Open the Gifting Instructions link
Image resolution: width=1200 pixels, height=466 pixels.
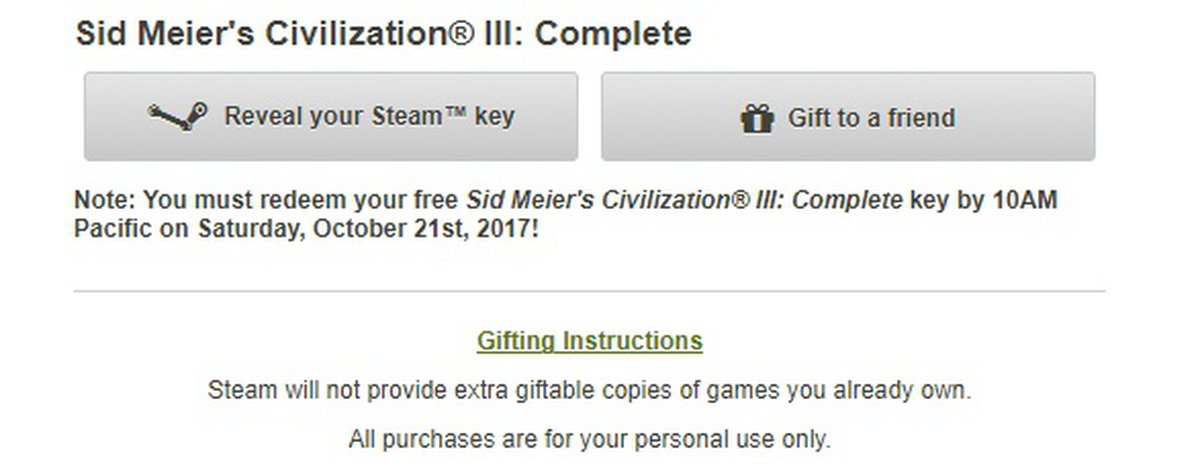(589, 341)
